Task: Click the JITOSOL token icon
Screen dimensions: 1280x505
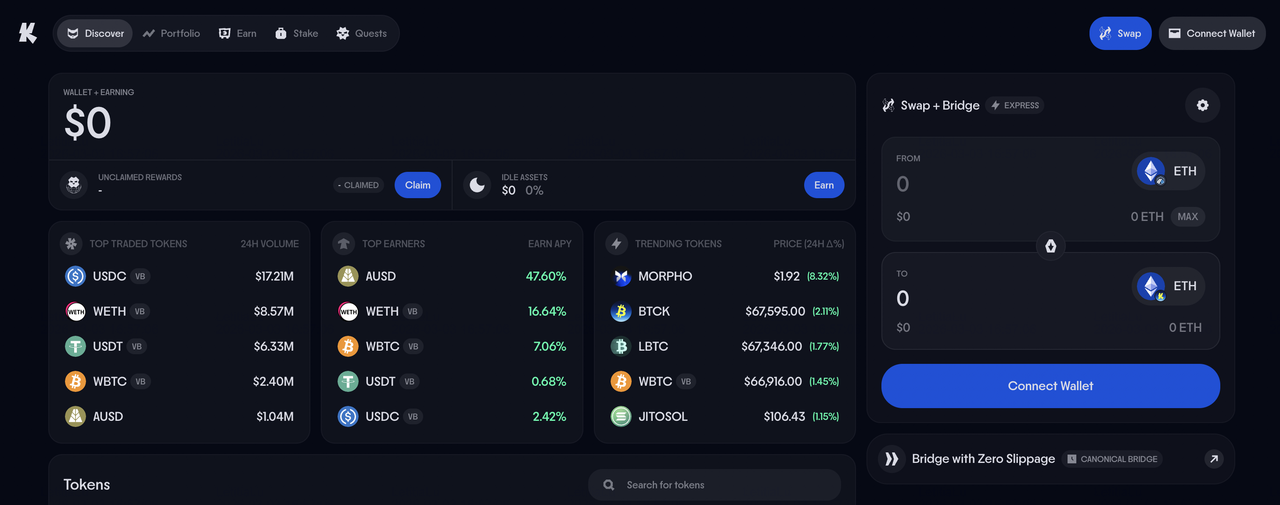Action: [x=621, y=416]
